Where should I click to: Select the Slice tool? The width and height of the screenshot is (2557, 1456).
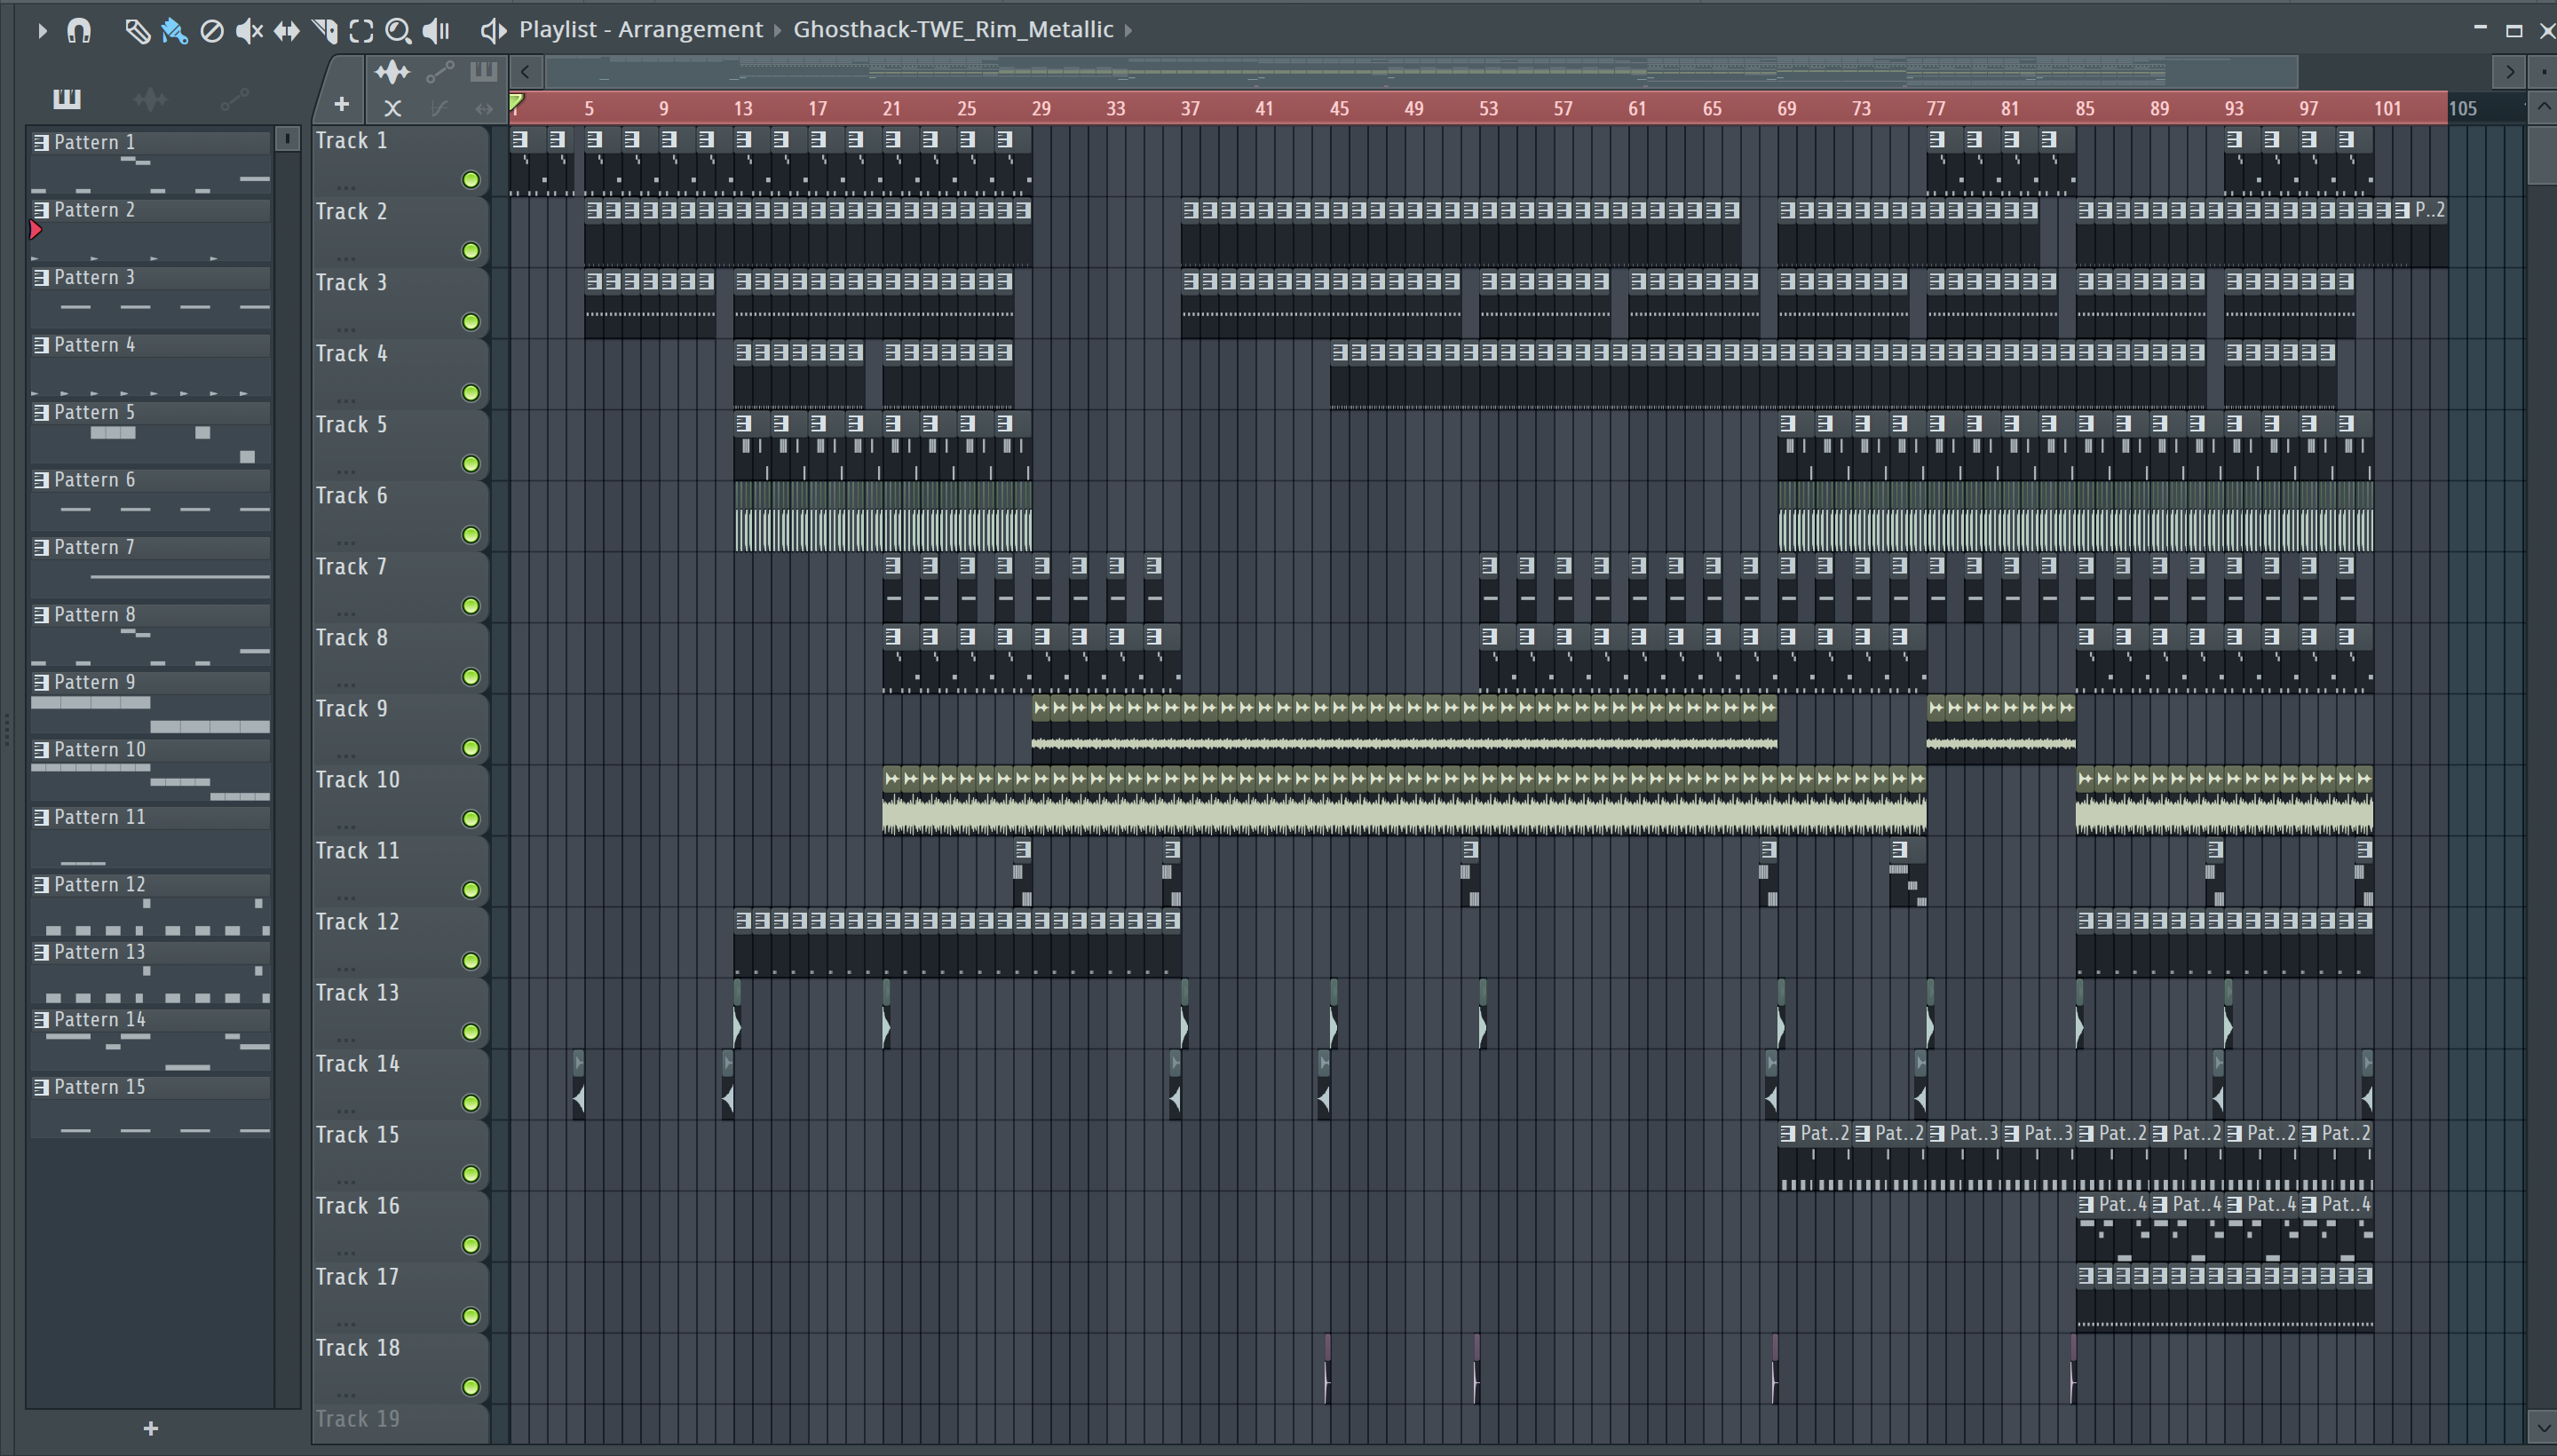[324, 31]
